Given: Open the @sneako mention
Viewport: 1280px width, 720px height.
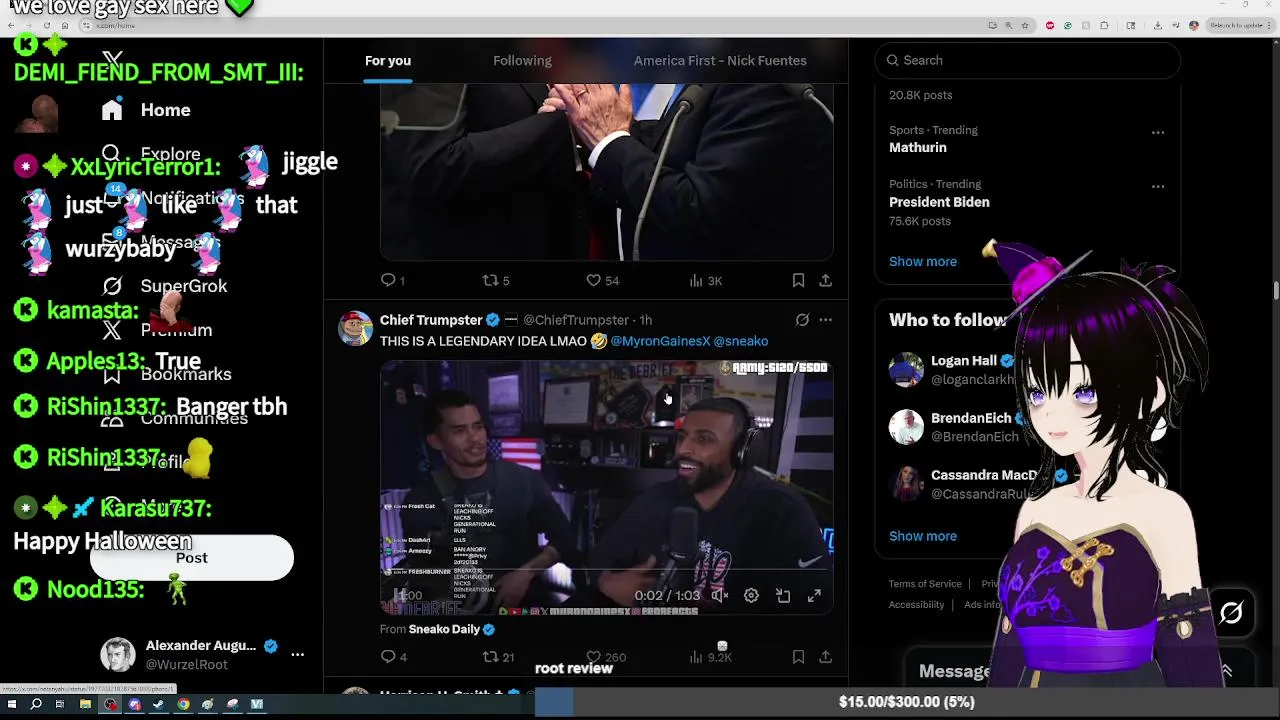Looking at the screenshot, I should point(741,341).
